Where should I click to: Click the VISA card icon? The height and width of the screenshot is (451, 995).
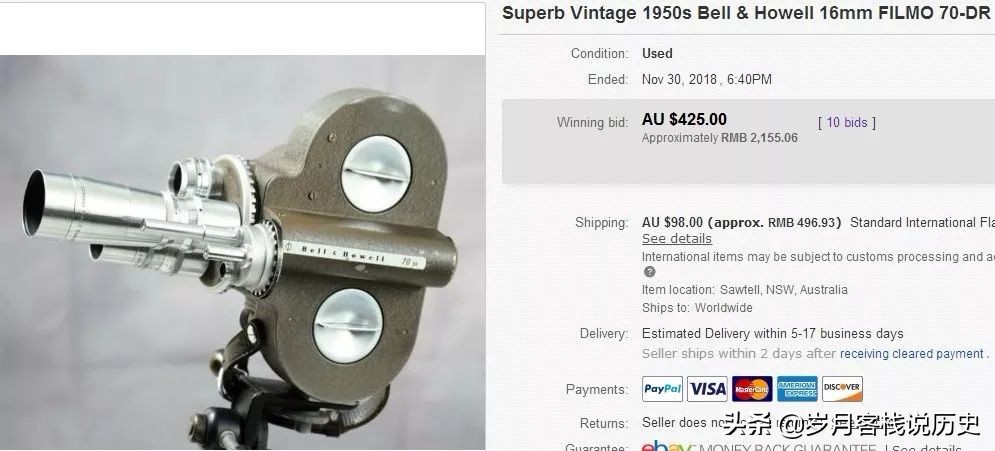click(x=707, y=389)
